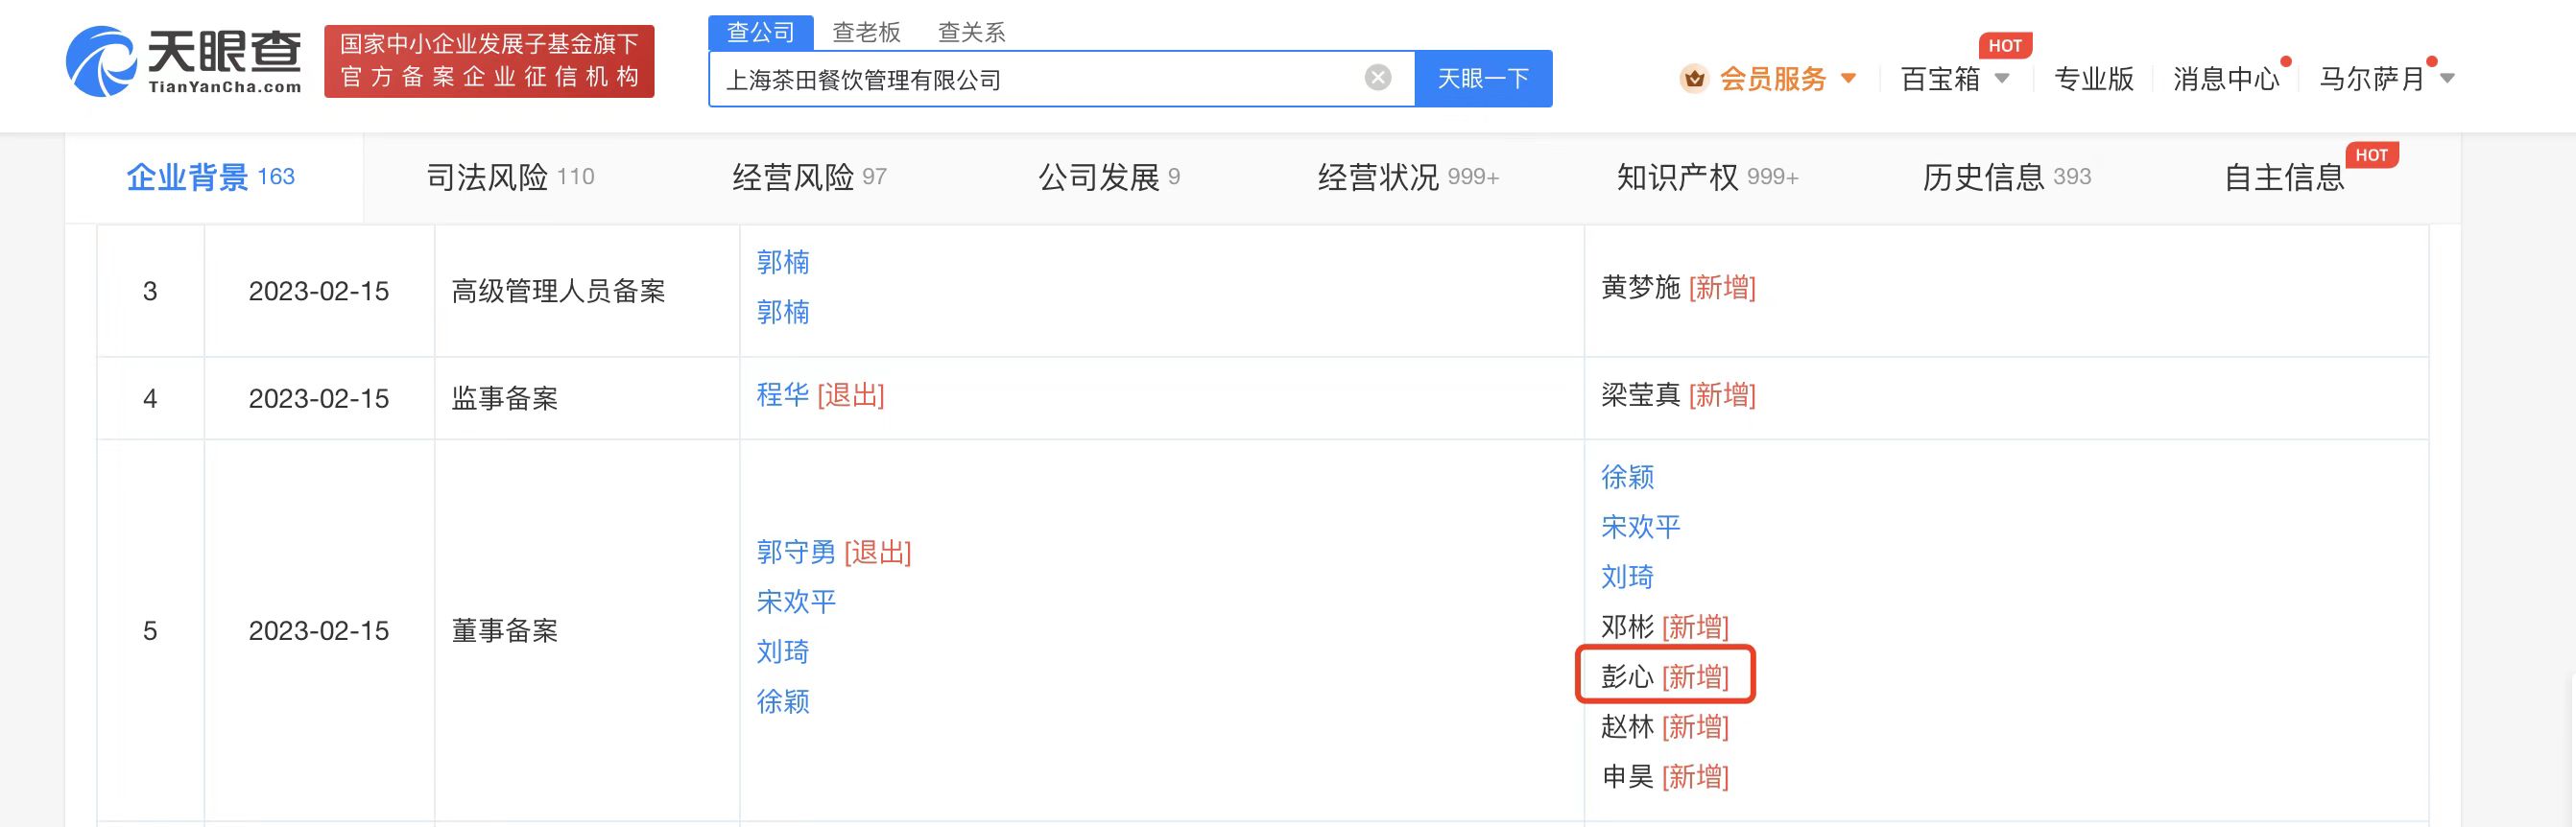Image resolution: width=2576 pixels, height=827 pixels.
Task: Click the membership crown icon
Action: pos(1693,78)
